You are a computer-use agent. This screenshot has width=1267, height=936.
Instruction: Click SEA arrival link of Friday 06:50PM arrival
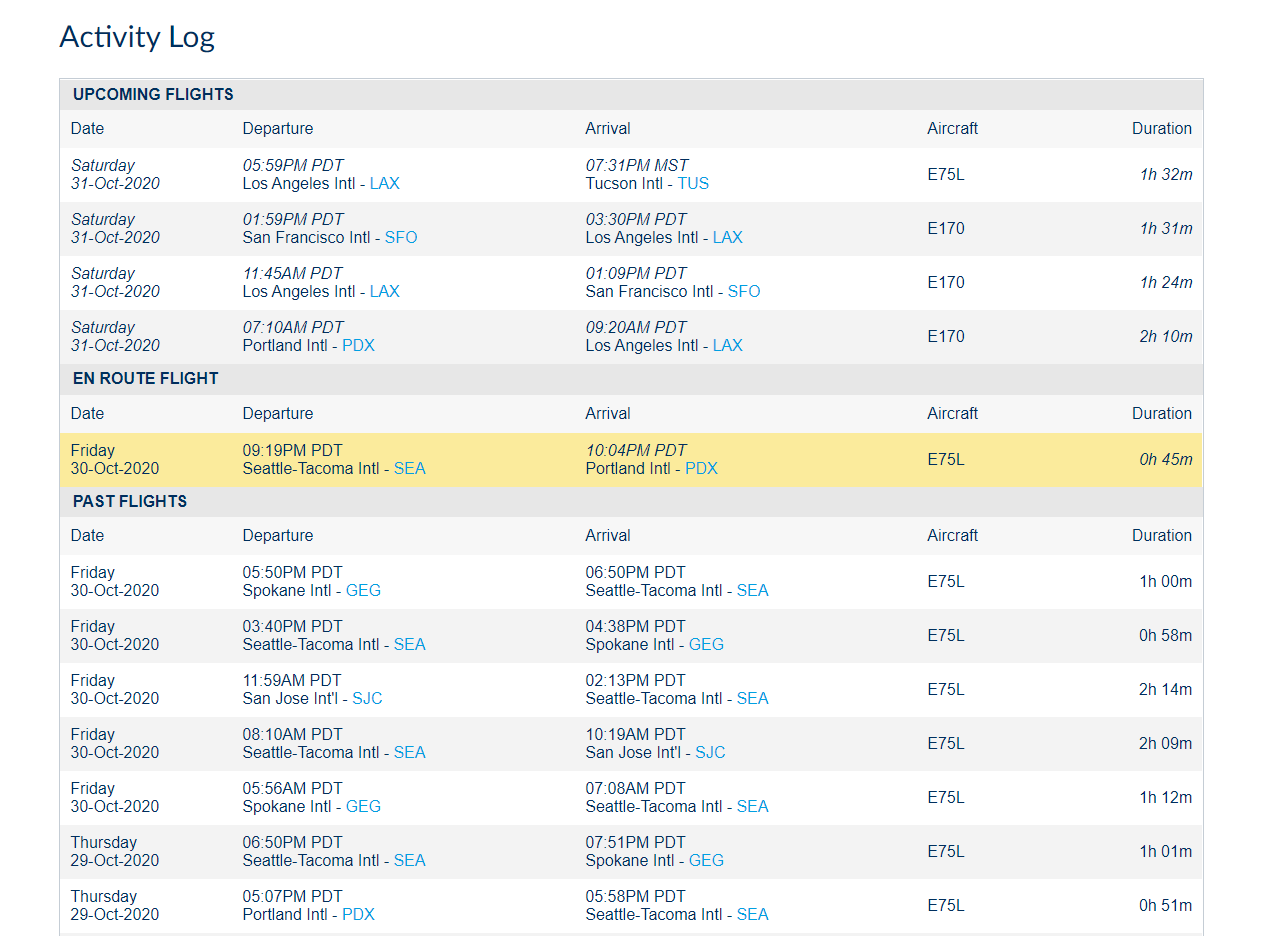pyautogui.click(x=753, y=591)
